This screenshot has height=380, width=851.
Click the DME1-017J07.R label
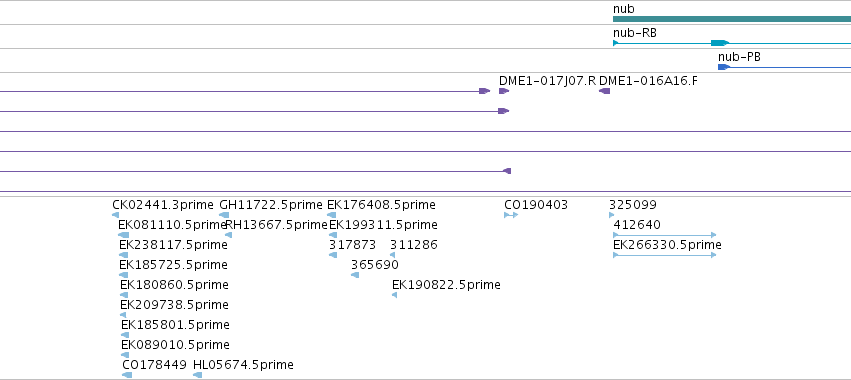(547, 81)
